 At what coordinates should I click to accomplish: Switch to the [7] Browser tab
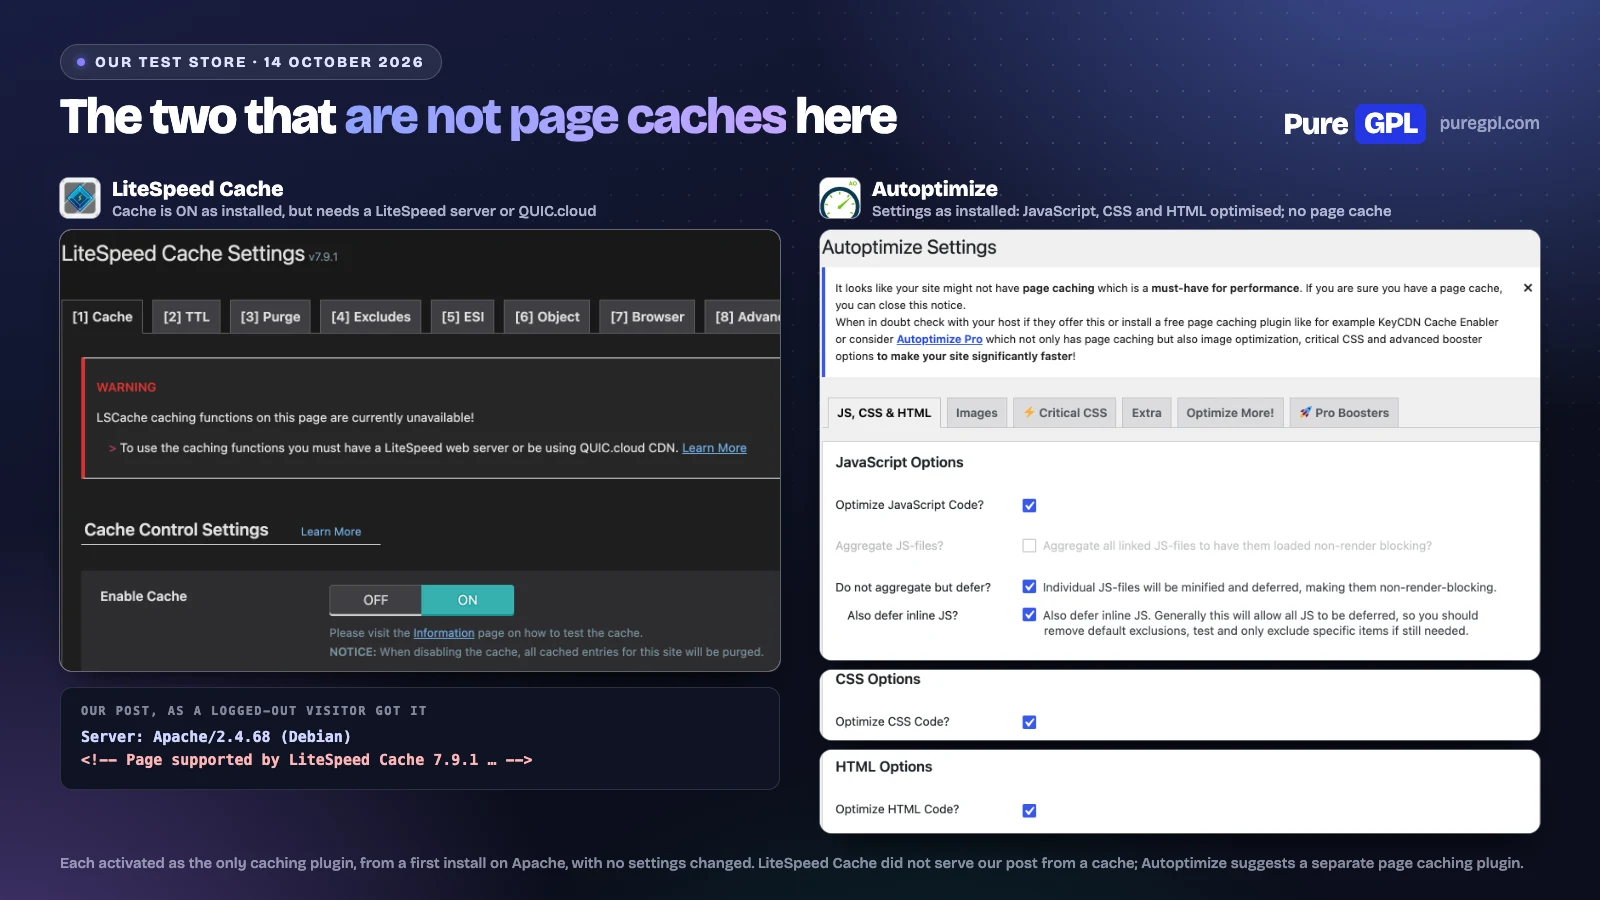[x=647, y=317]
